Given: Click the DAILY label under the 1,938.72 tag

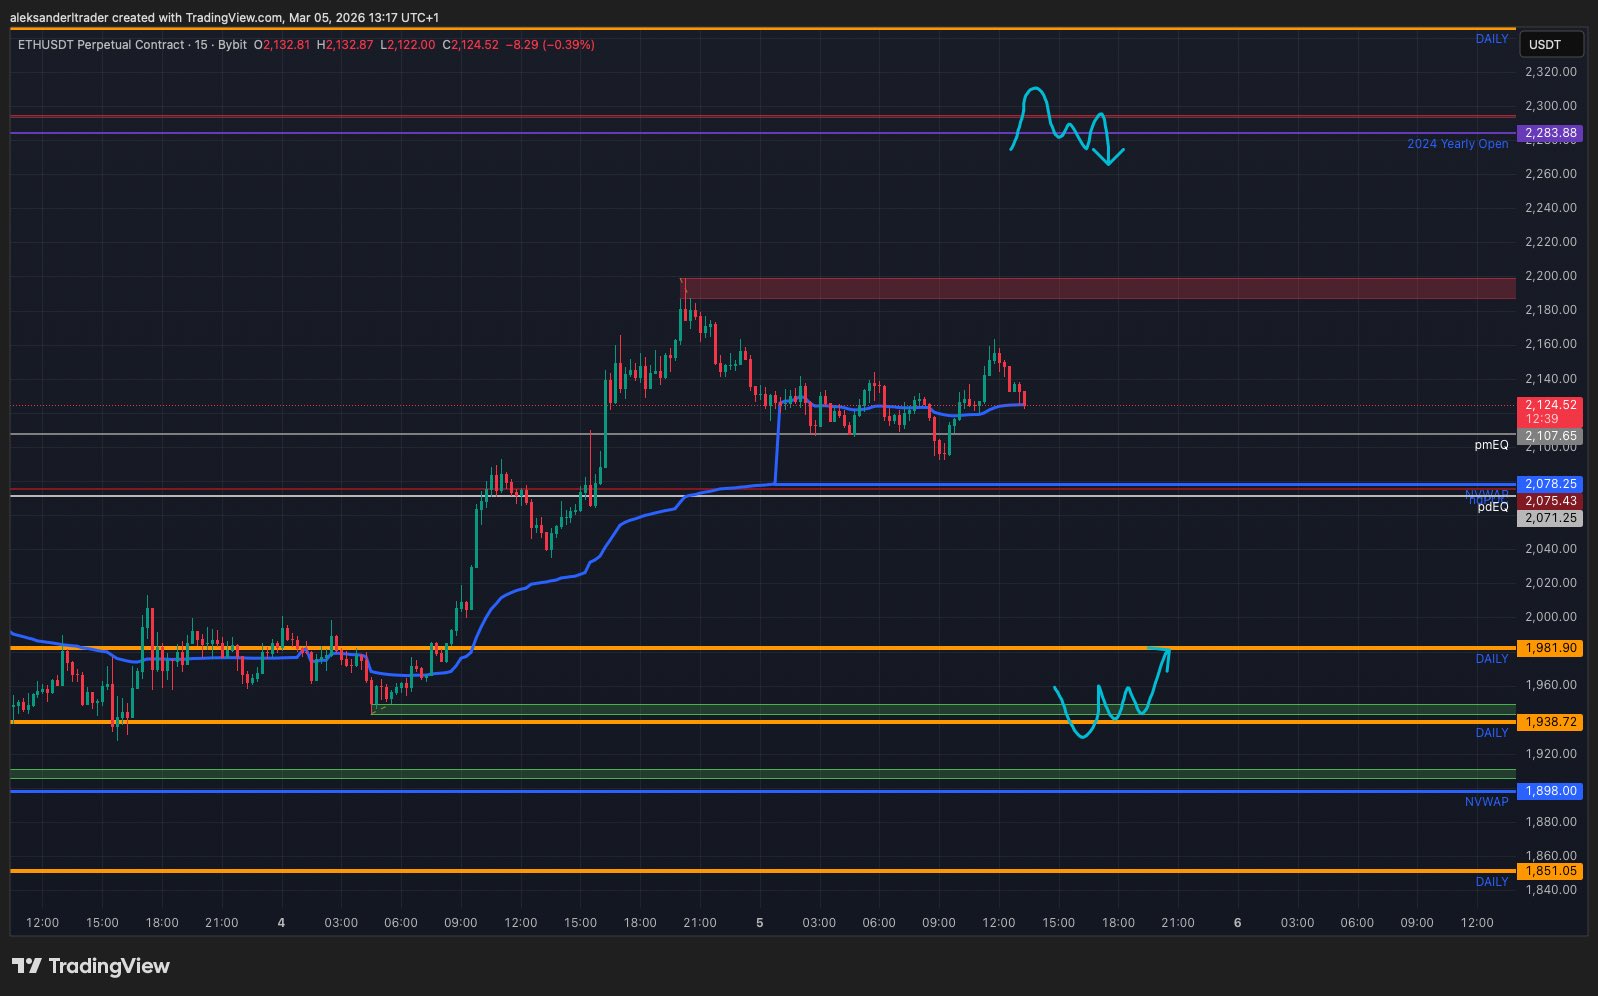Looking at the screenshot, I should (1492, 733).
